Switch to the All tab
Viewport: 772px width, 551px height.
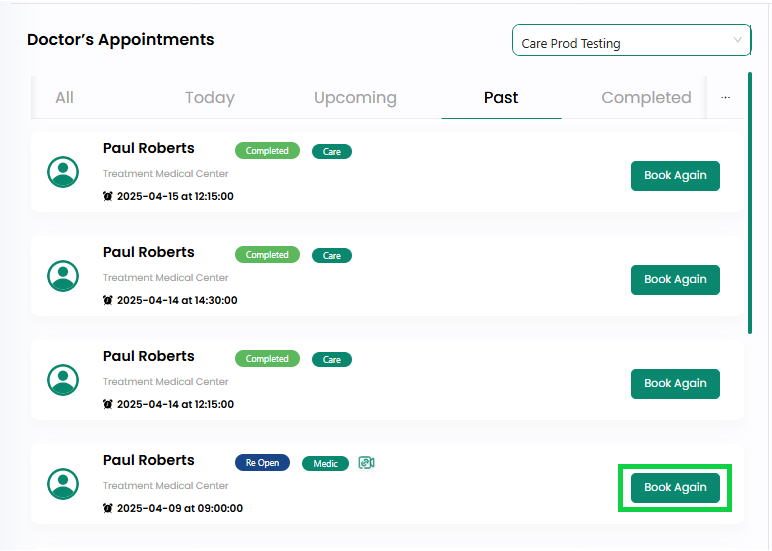coord(64,97)
